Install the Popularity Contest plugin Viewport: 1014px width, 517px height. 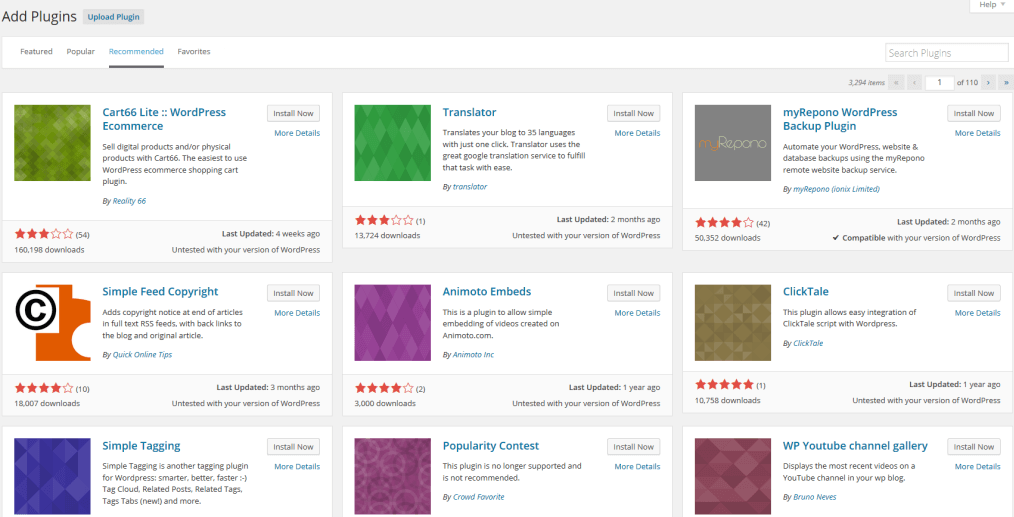tap(634, 447)
